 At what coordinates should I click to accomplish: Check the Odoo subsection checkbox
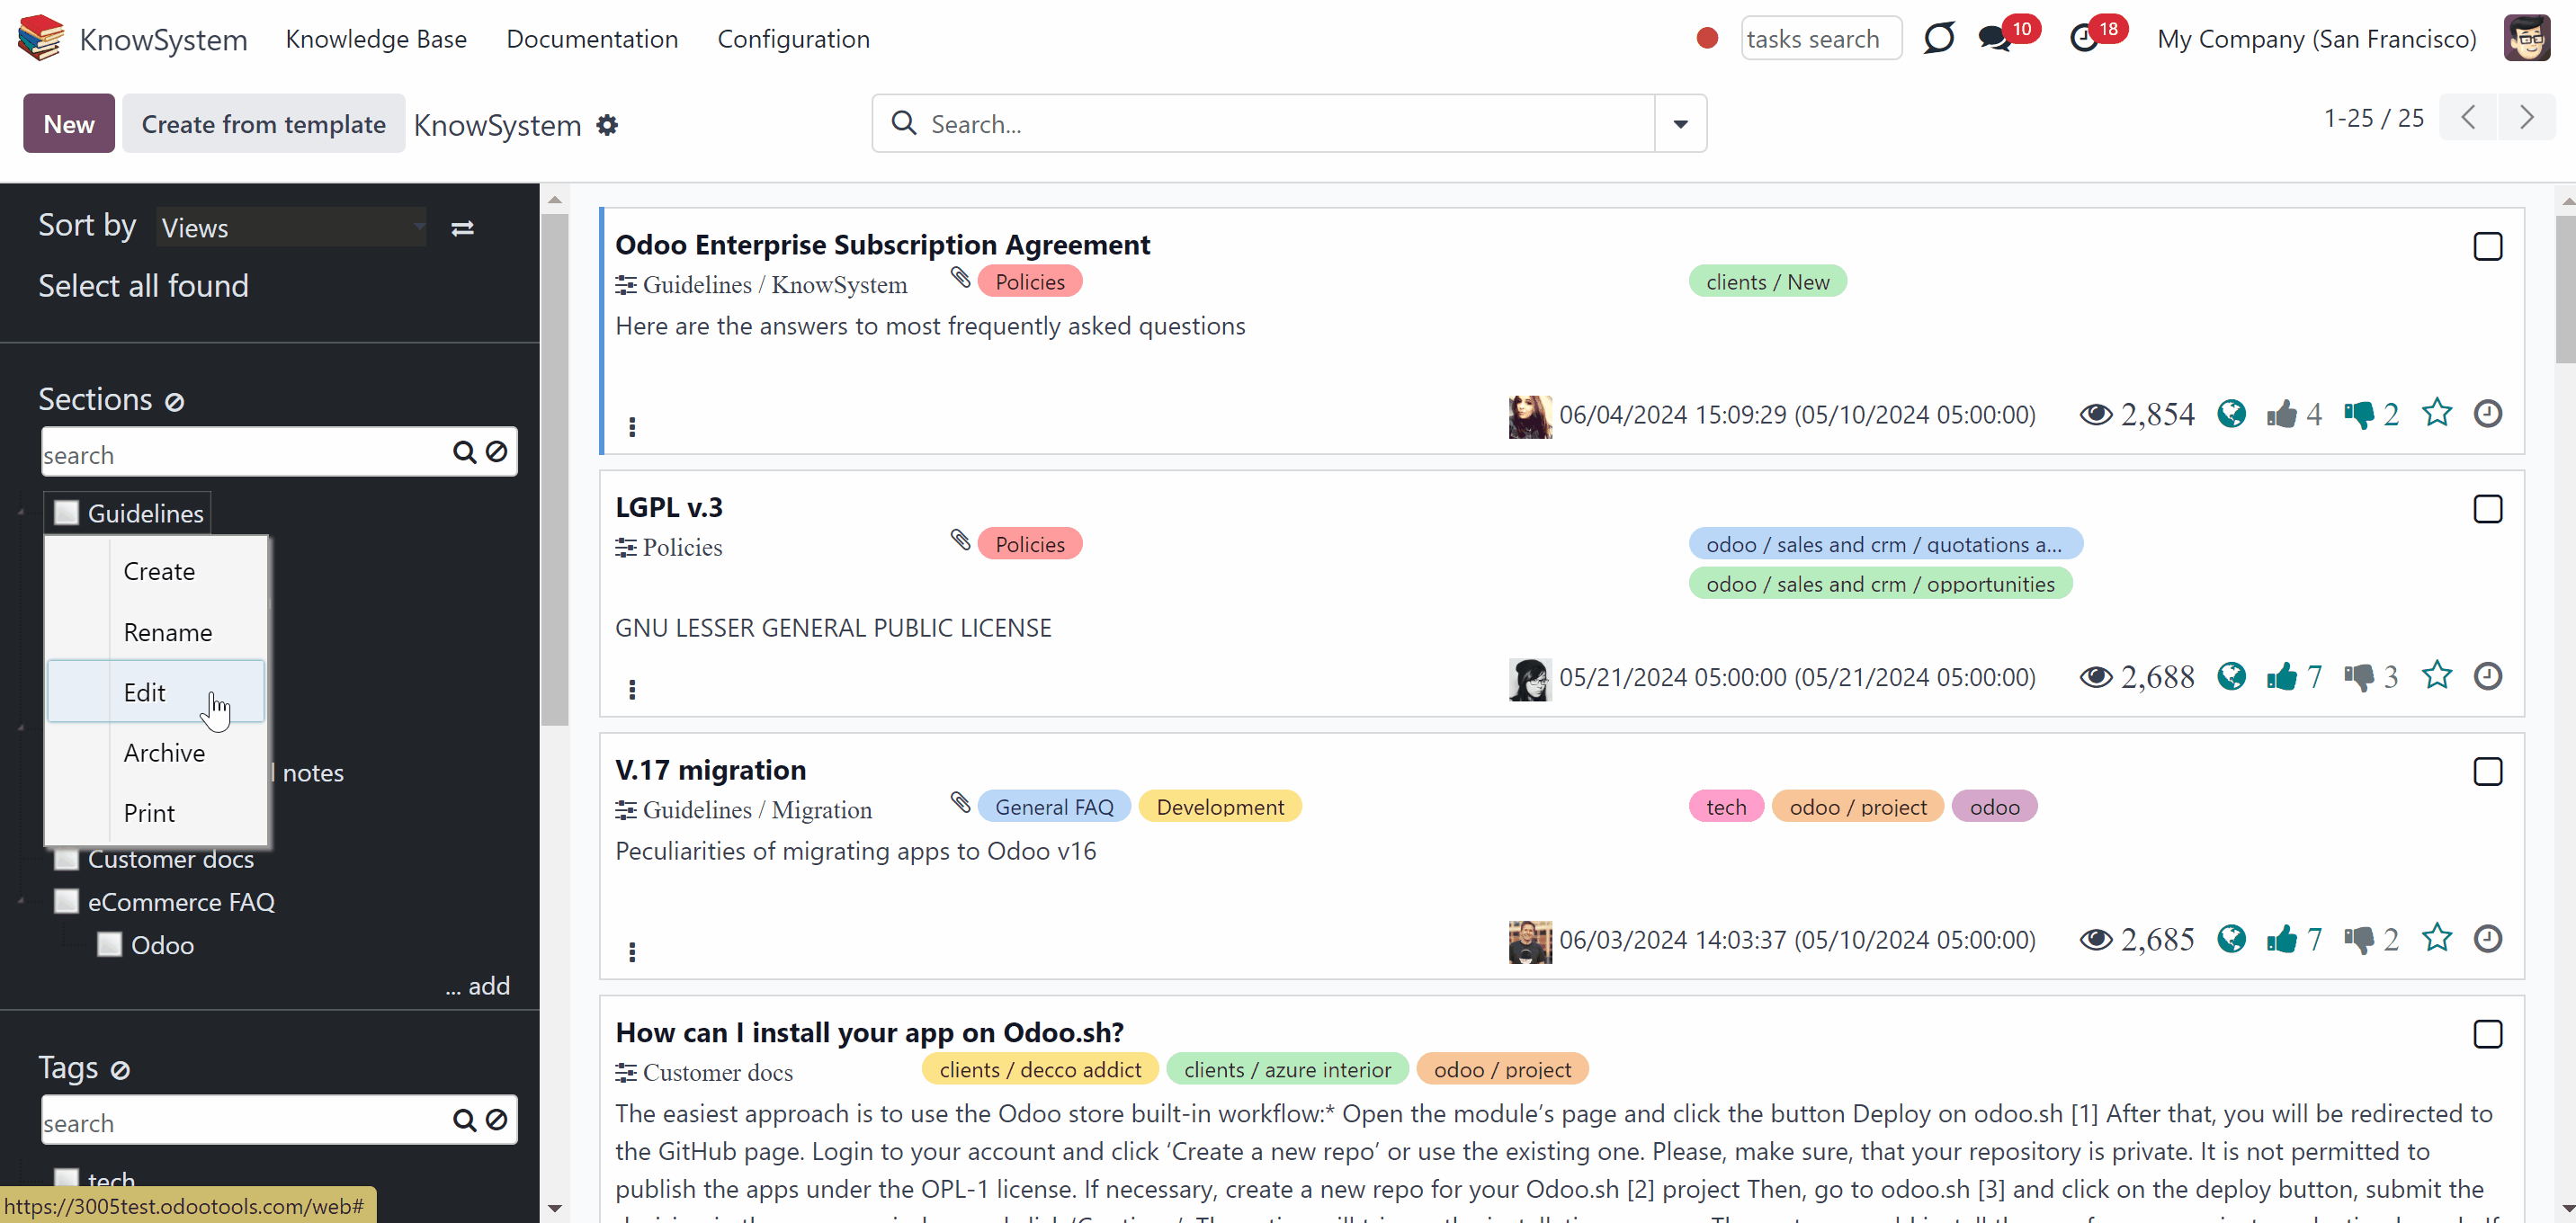(109, 945)
